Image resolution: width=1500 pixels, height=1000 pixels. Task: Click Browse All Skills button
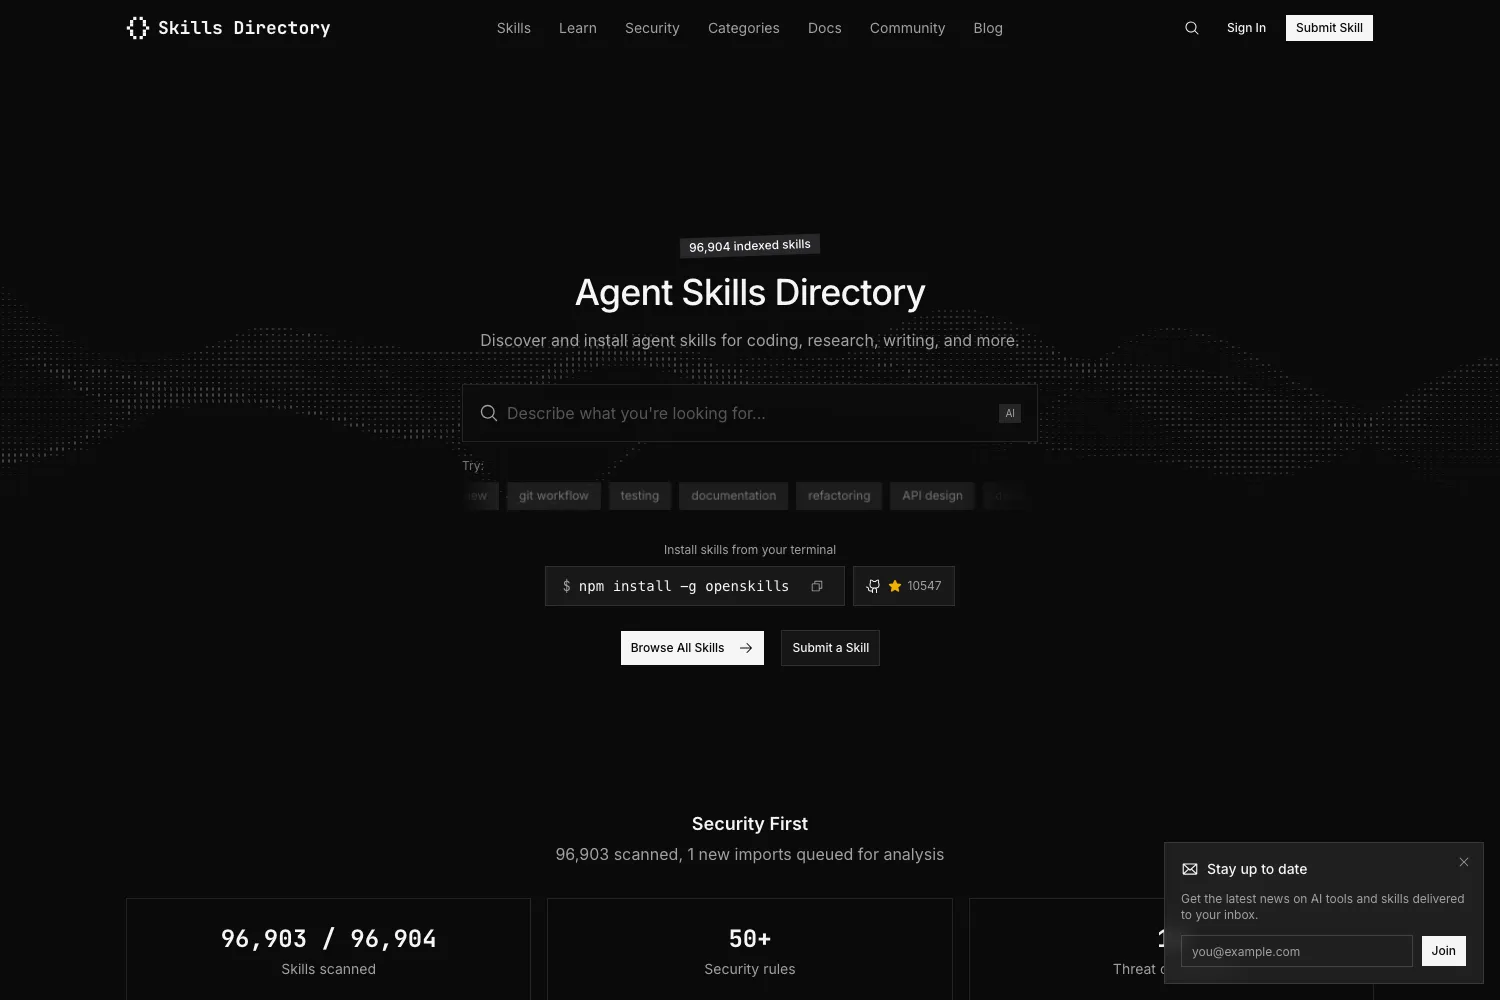(692, 648)
